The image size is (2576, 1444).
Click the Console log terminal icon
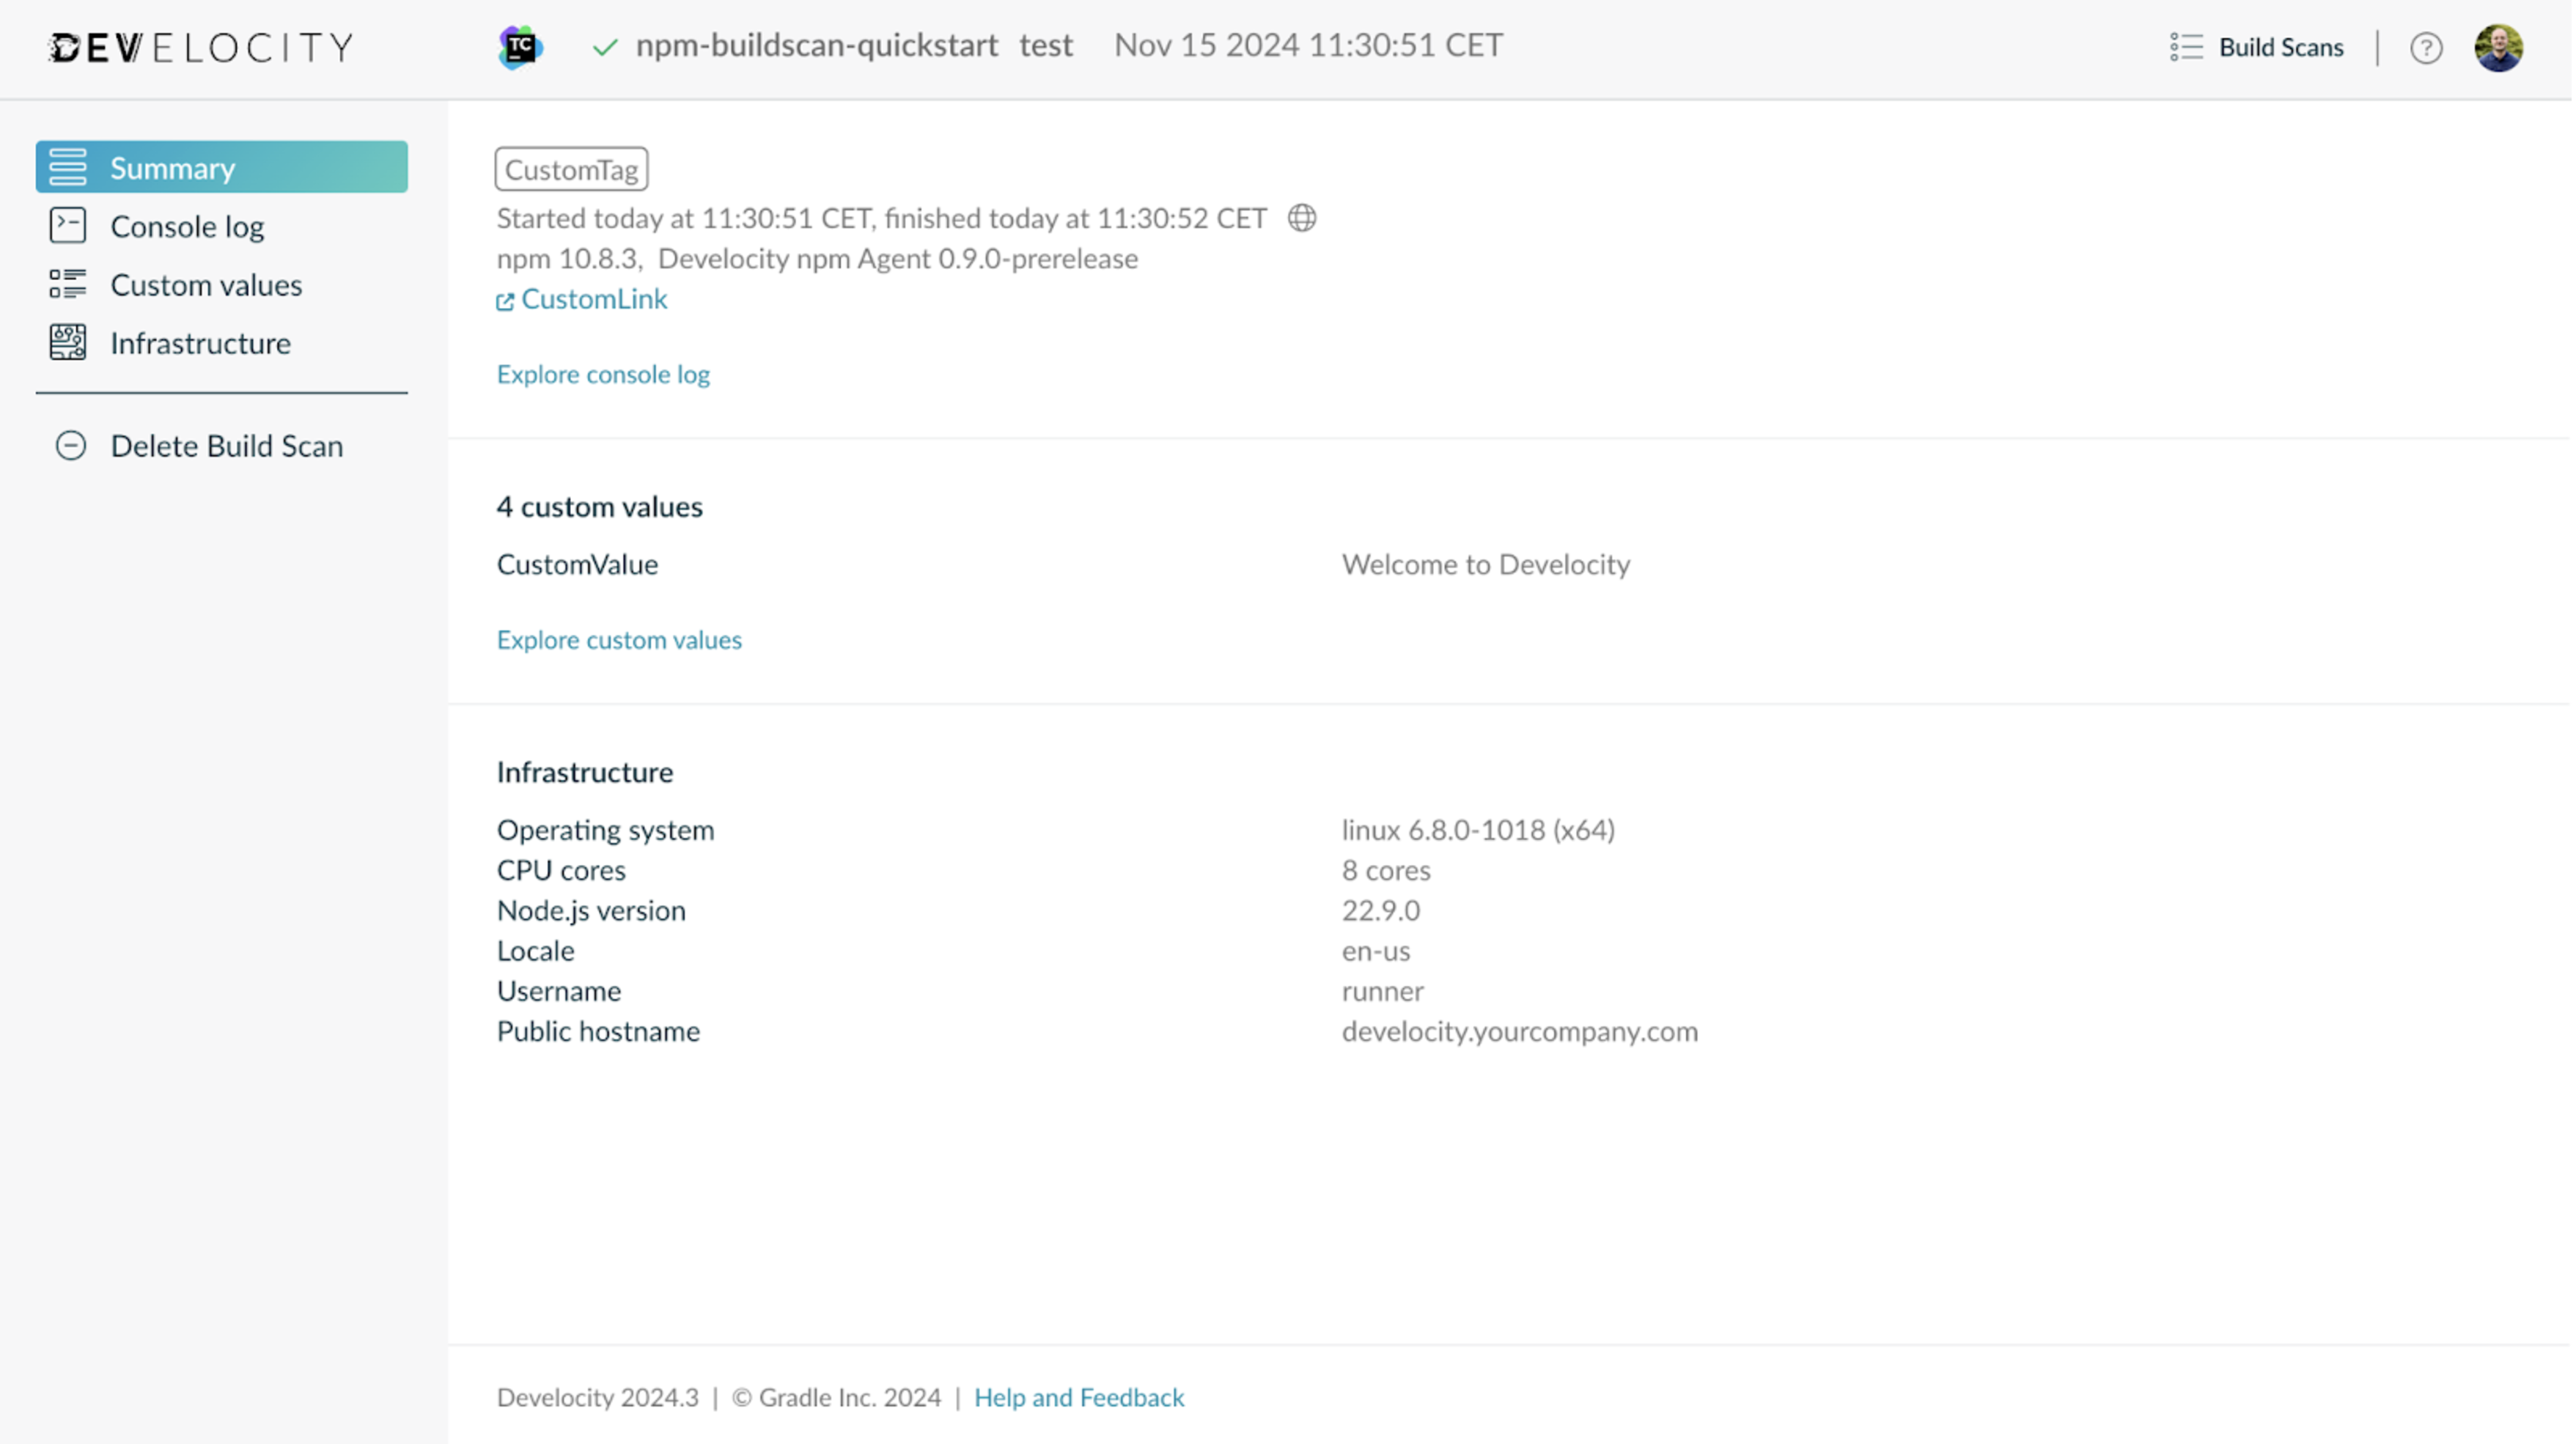point(68,226)
